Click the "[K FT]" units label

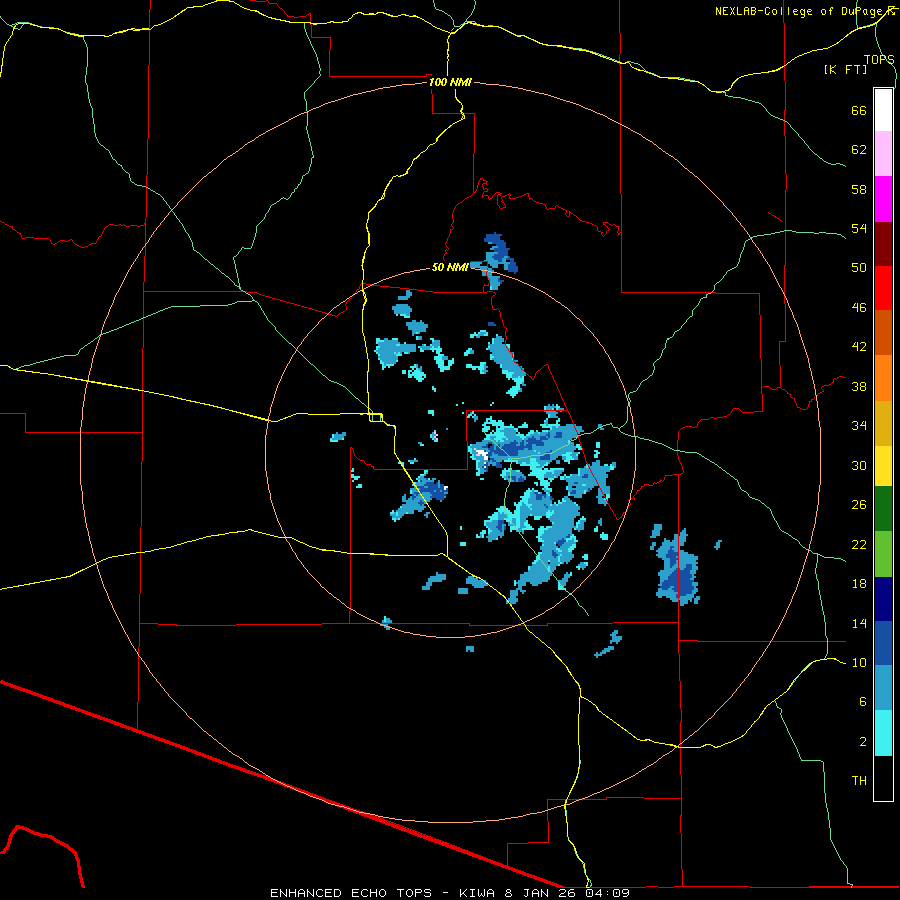(x=845, y=69)
